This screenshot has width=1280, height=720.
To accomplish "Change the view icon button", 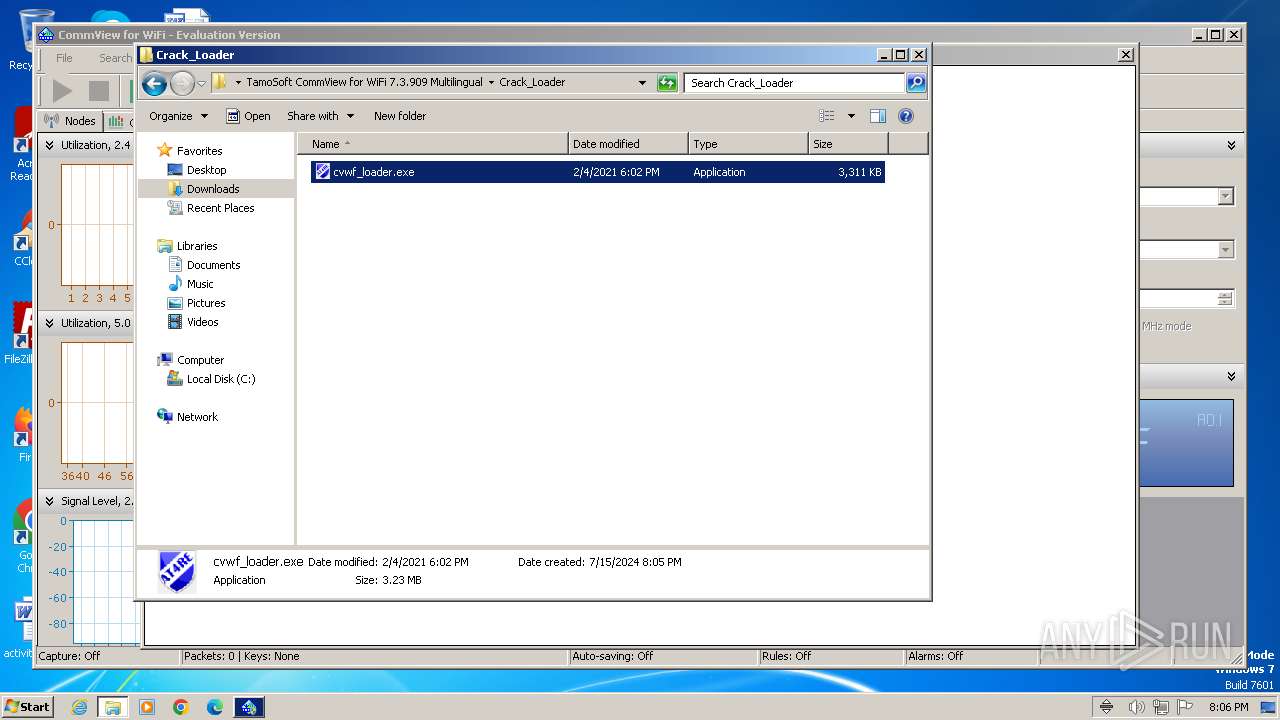I will click(x=826, y=116).
